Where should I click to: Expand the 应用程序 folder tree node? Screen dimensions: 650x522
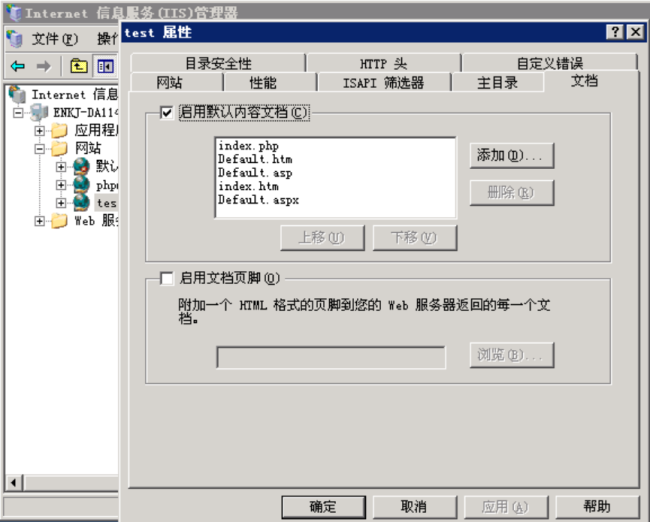coord(40,131)
